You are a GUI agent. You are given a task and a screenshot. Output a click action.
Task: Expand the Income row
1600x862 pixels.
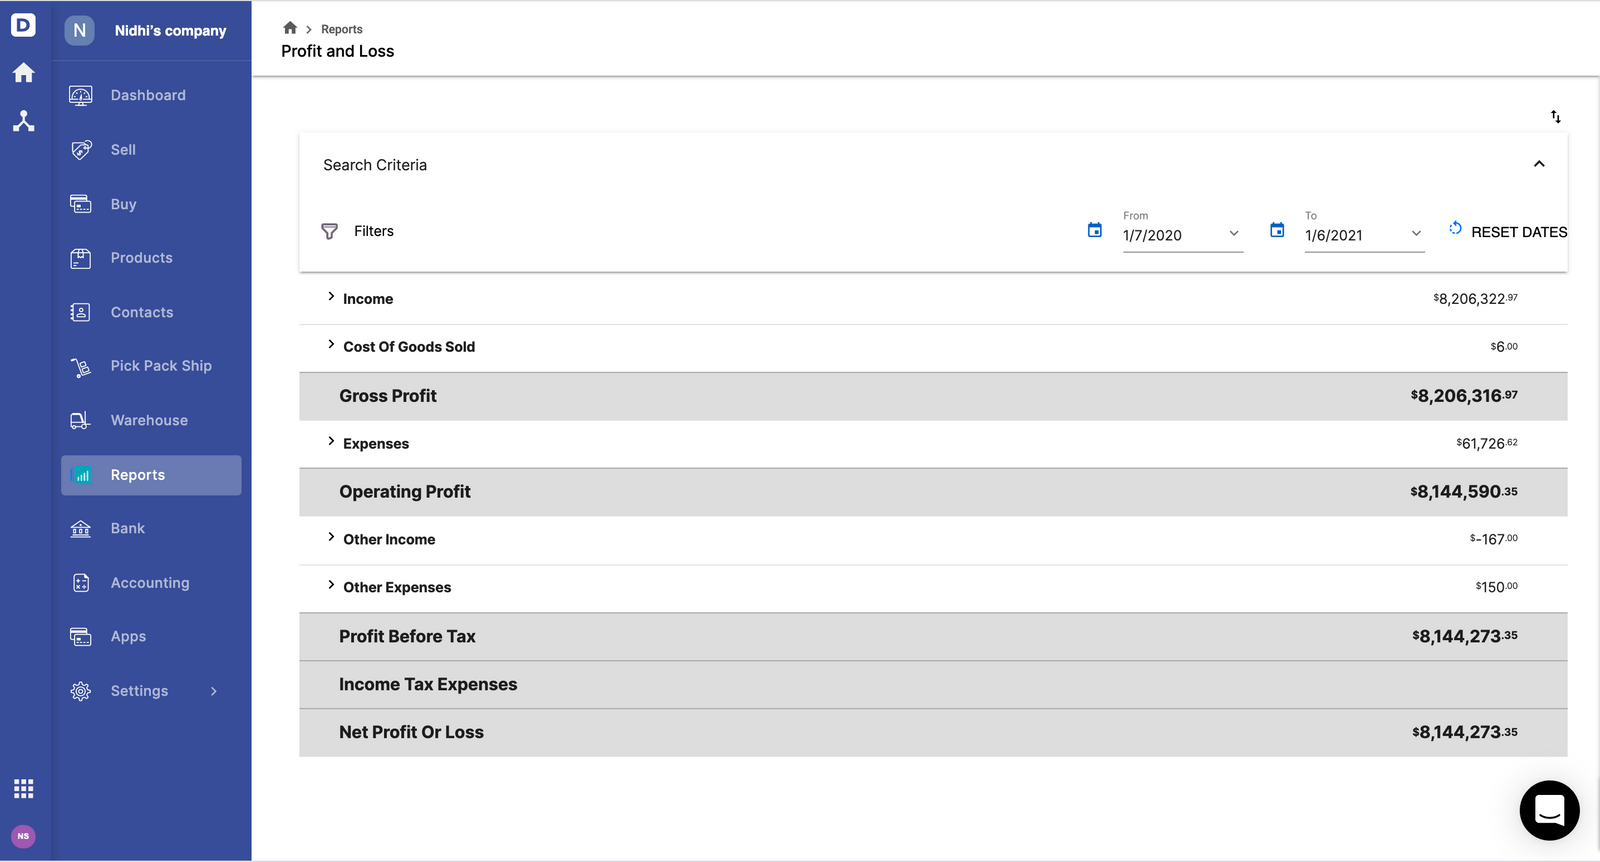tap(331, 297)
